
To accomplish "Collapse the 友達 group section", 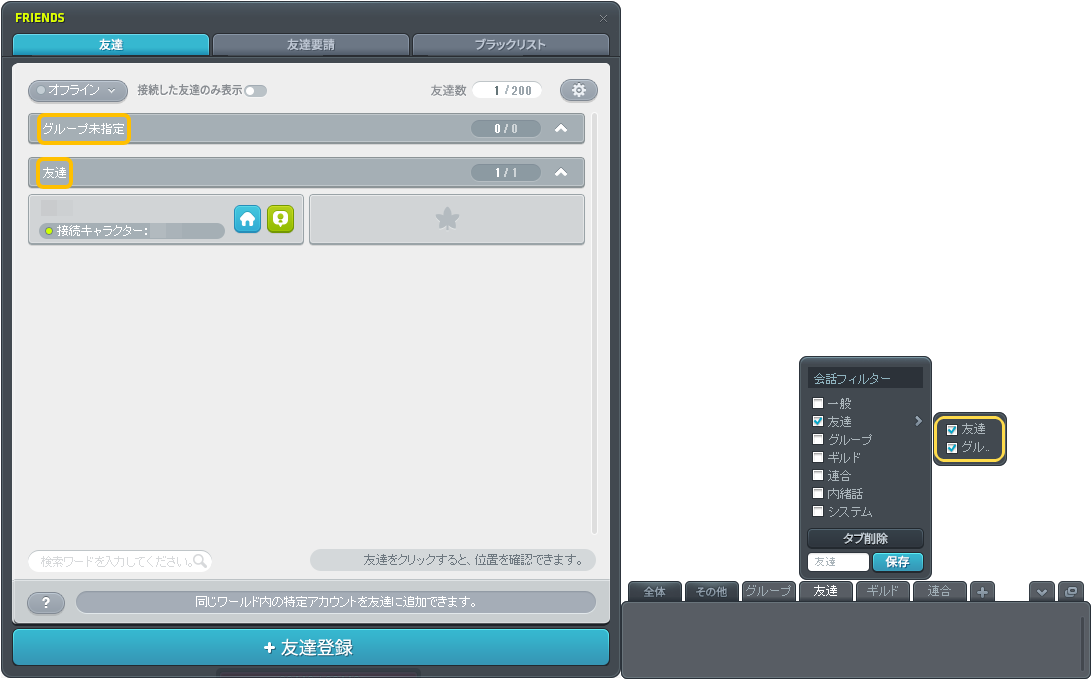I will [561, 173].
